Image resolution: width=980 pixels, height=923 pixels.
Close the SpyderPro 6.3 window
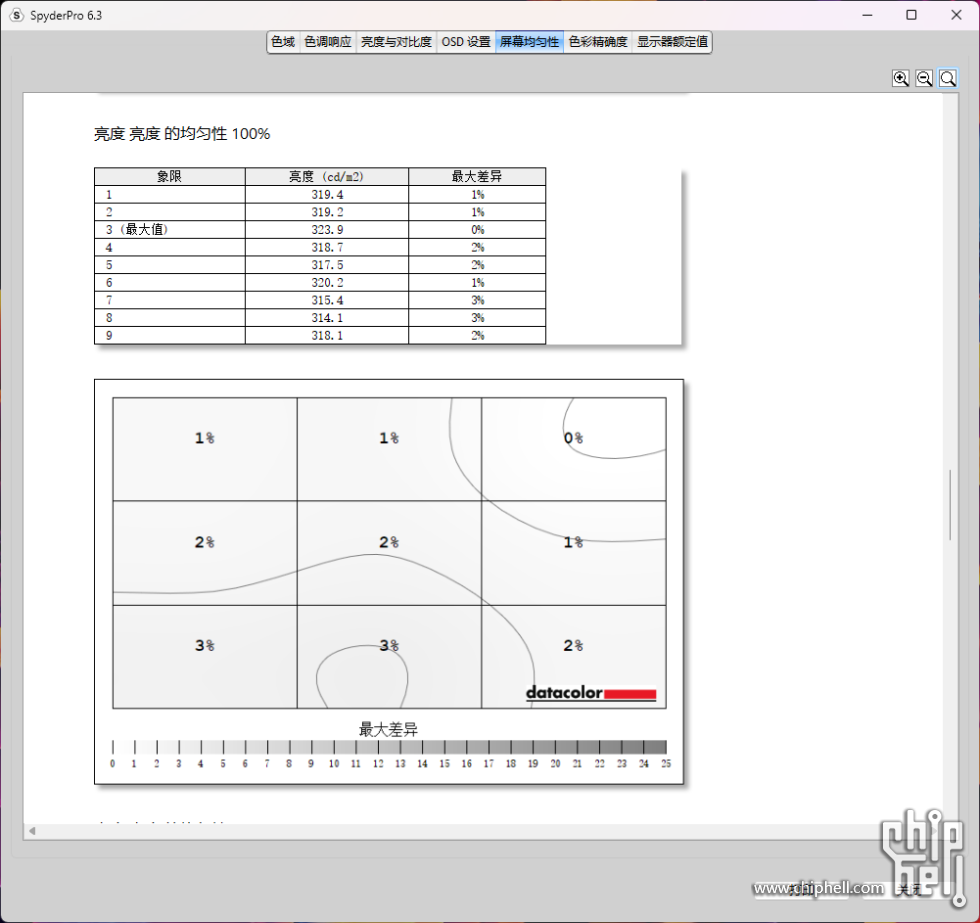pyautogui.click(x=957, y=15)
